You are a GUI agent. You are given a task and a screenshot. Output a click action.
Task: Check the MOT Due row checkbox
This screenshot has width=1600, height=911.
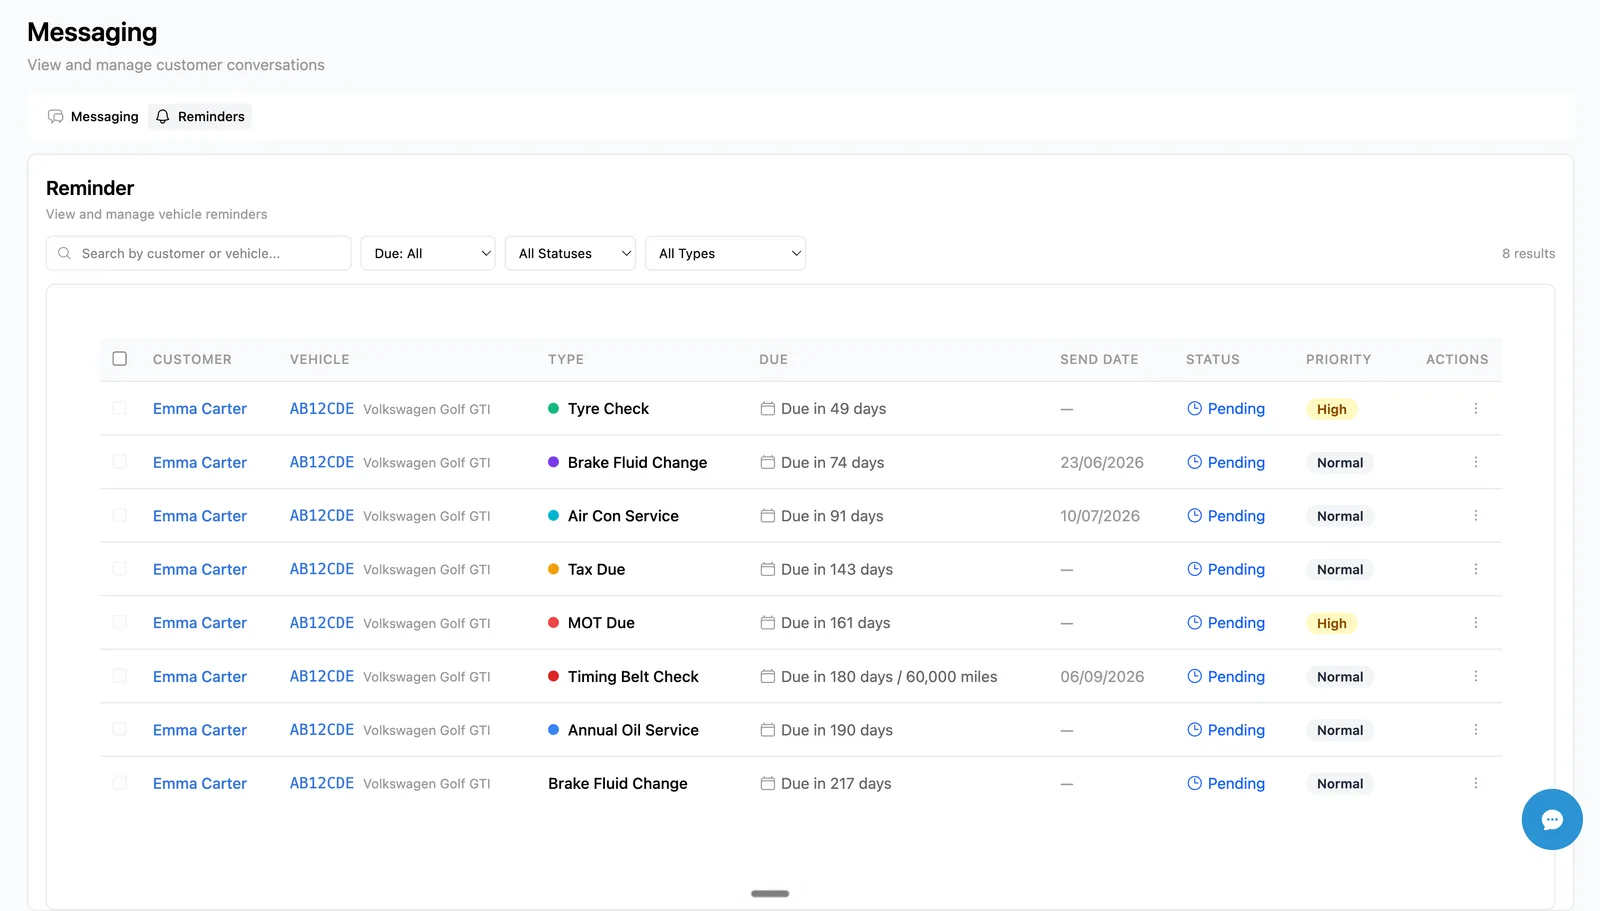point(120,623)
